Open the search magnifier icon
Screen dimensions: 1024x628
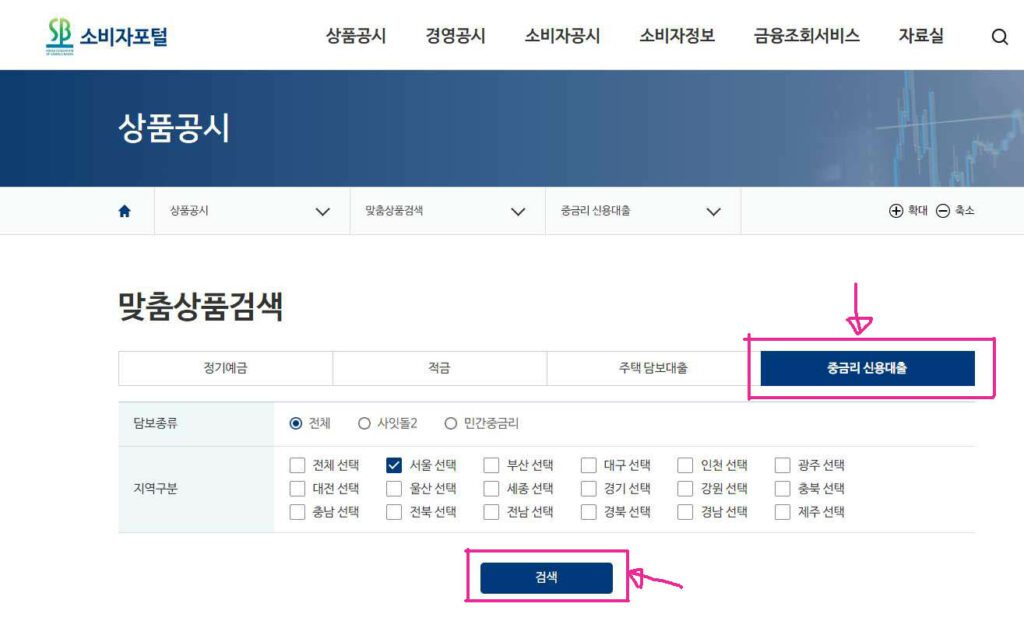[x=999, y=35]
